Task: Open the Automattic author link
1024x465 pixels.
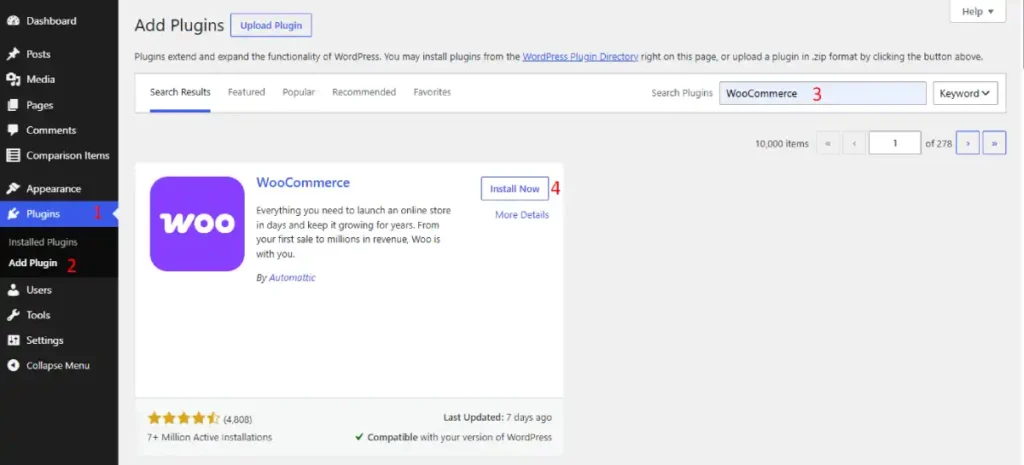Action: (292, 278)
